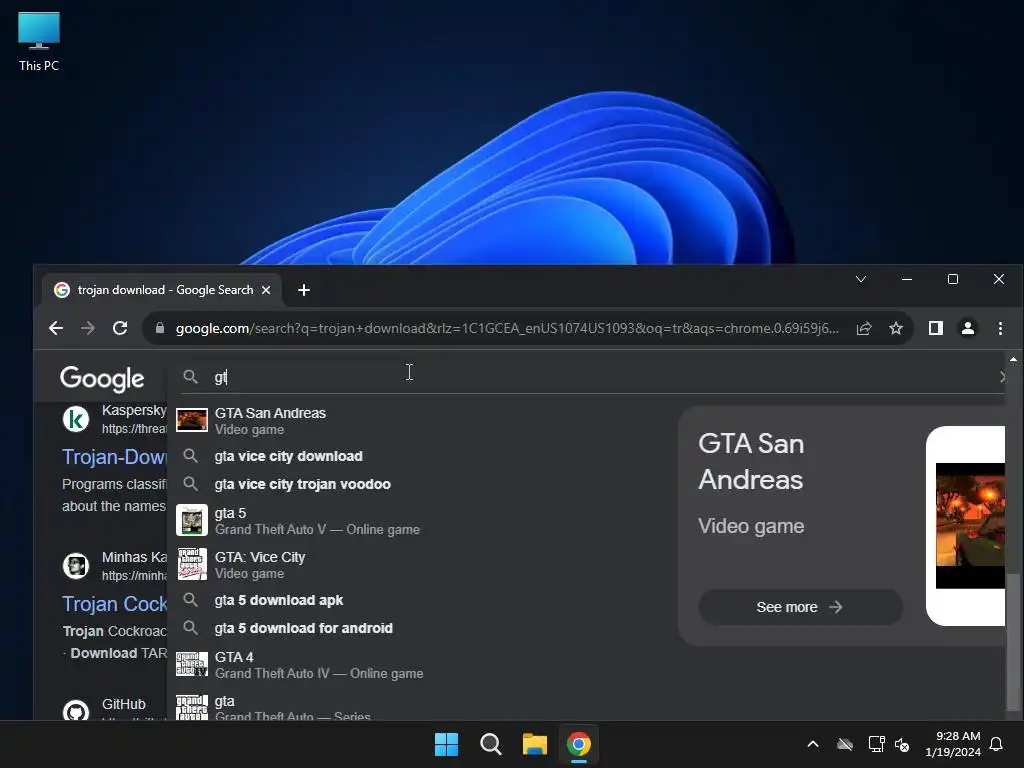
Task: Click the Chrome taskbar icon
Action: 579,744
